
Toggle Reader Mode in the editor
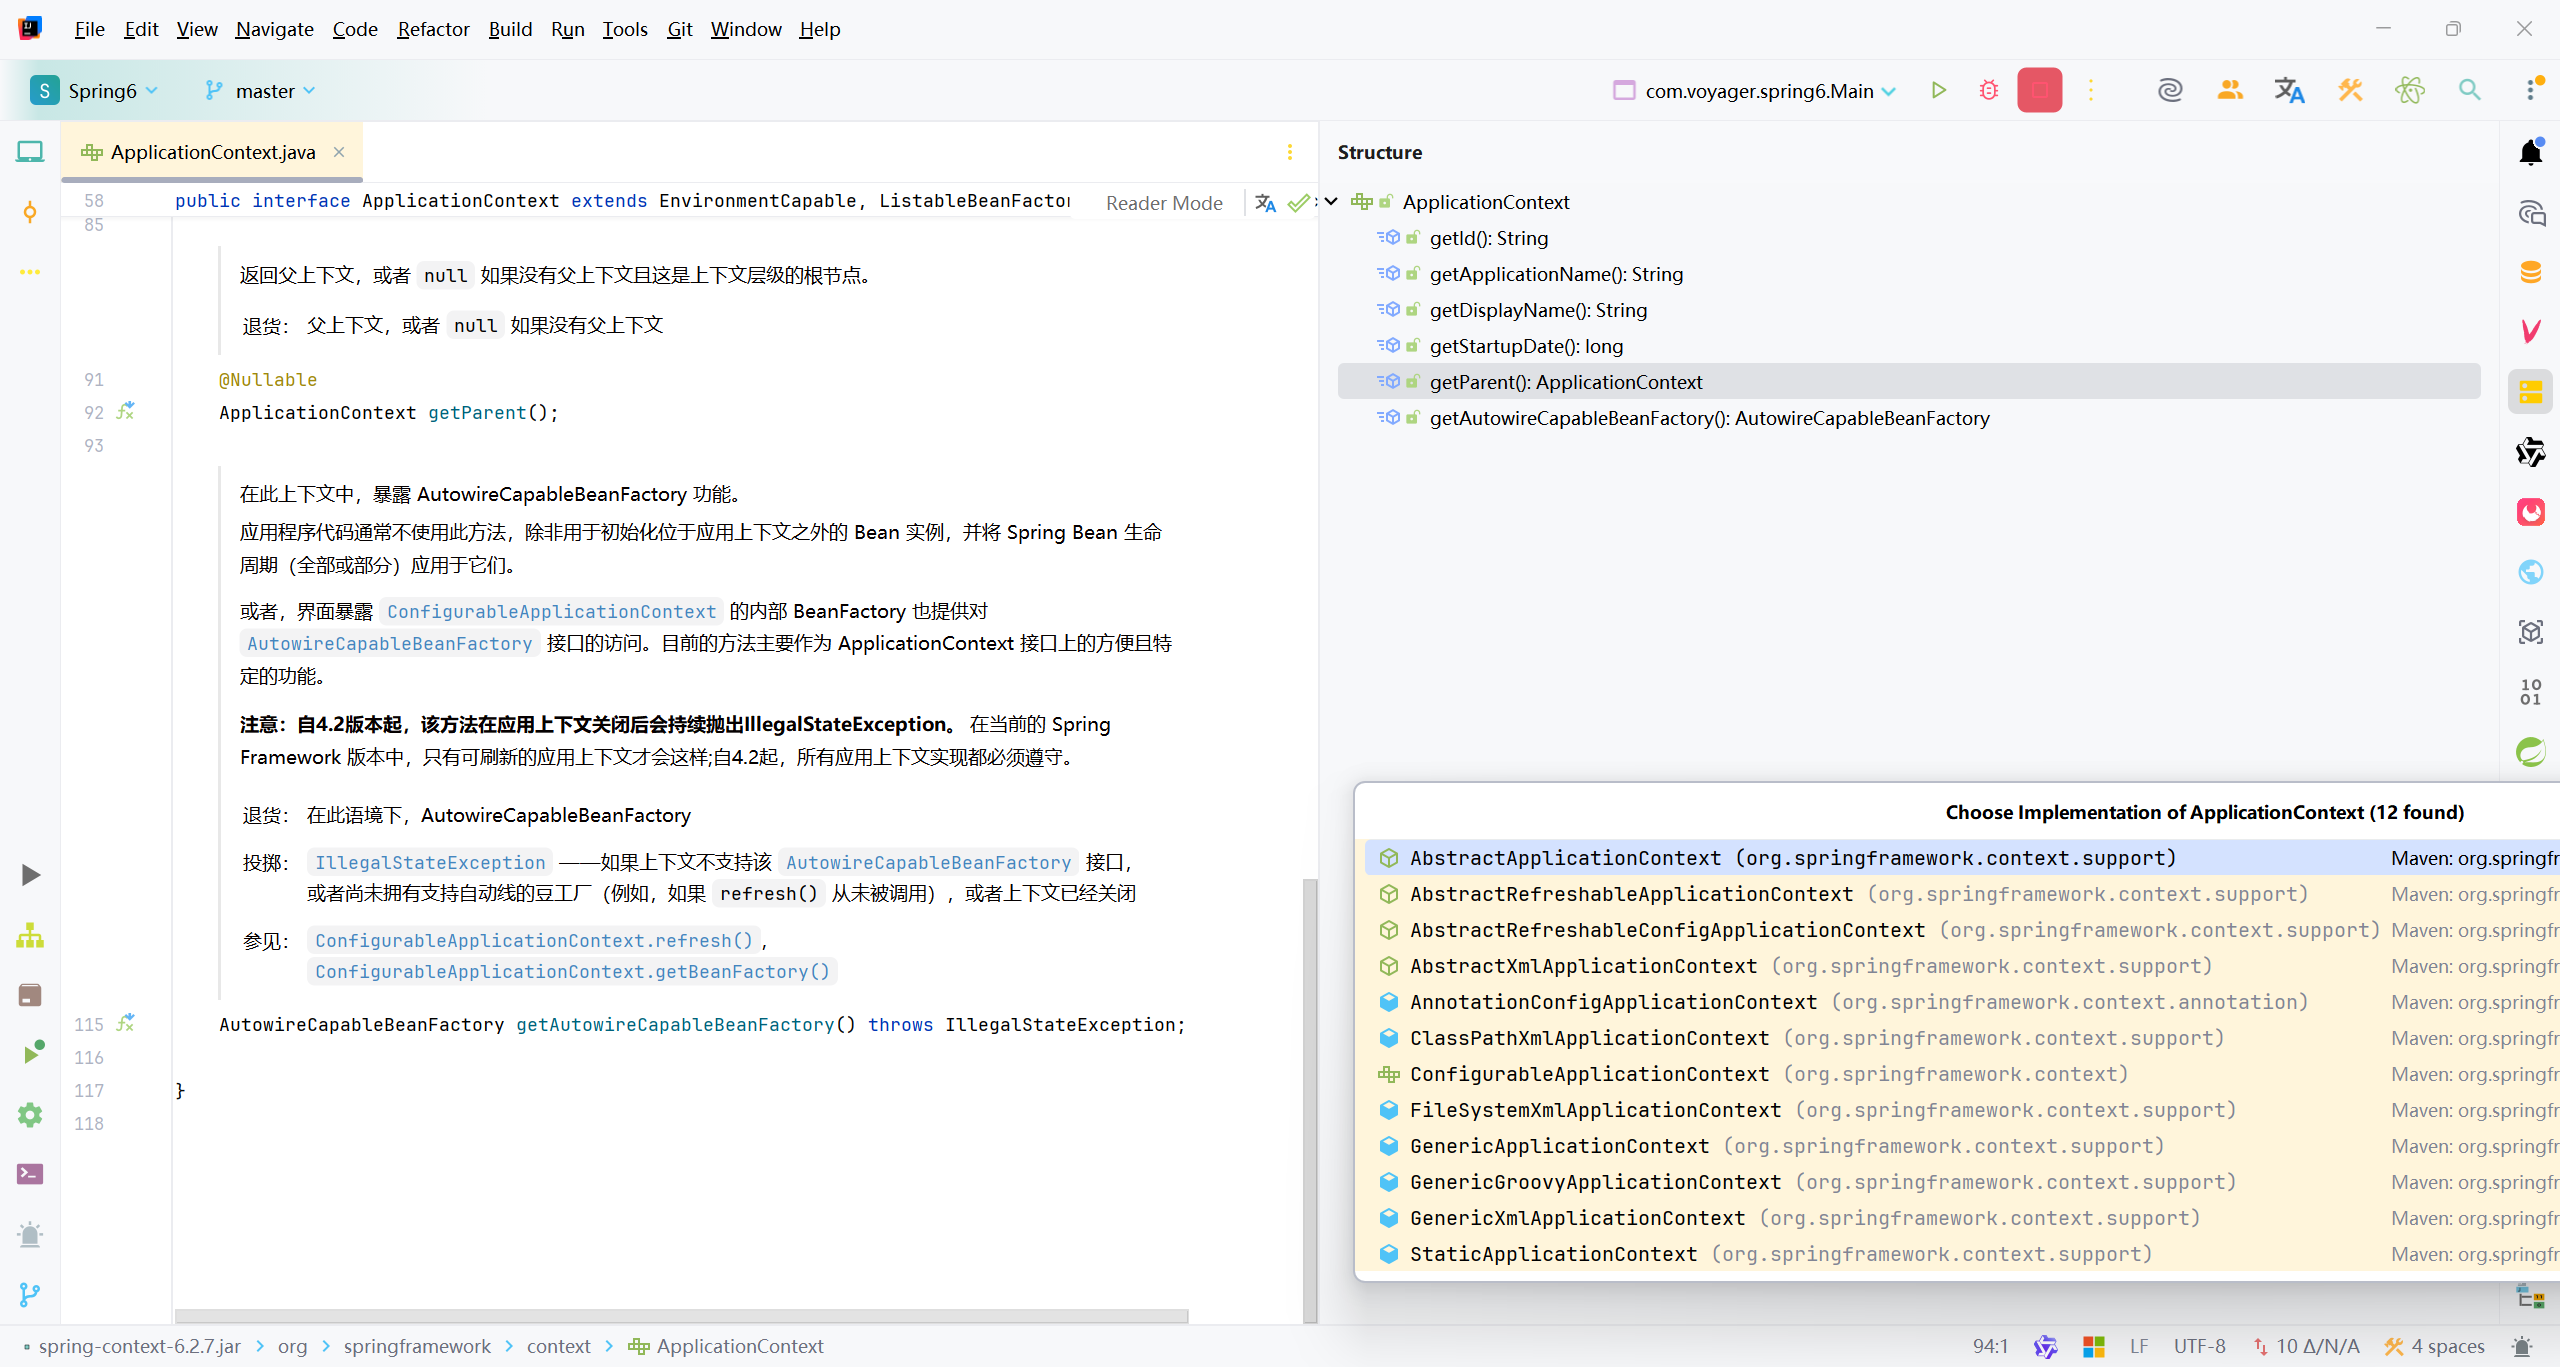(x=1164, y=203)
